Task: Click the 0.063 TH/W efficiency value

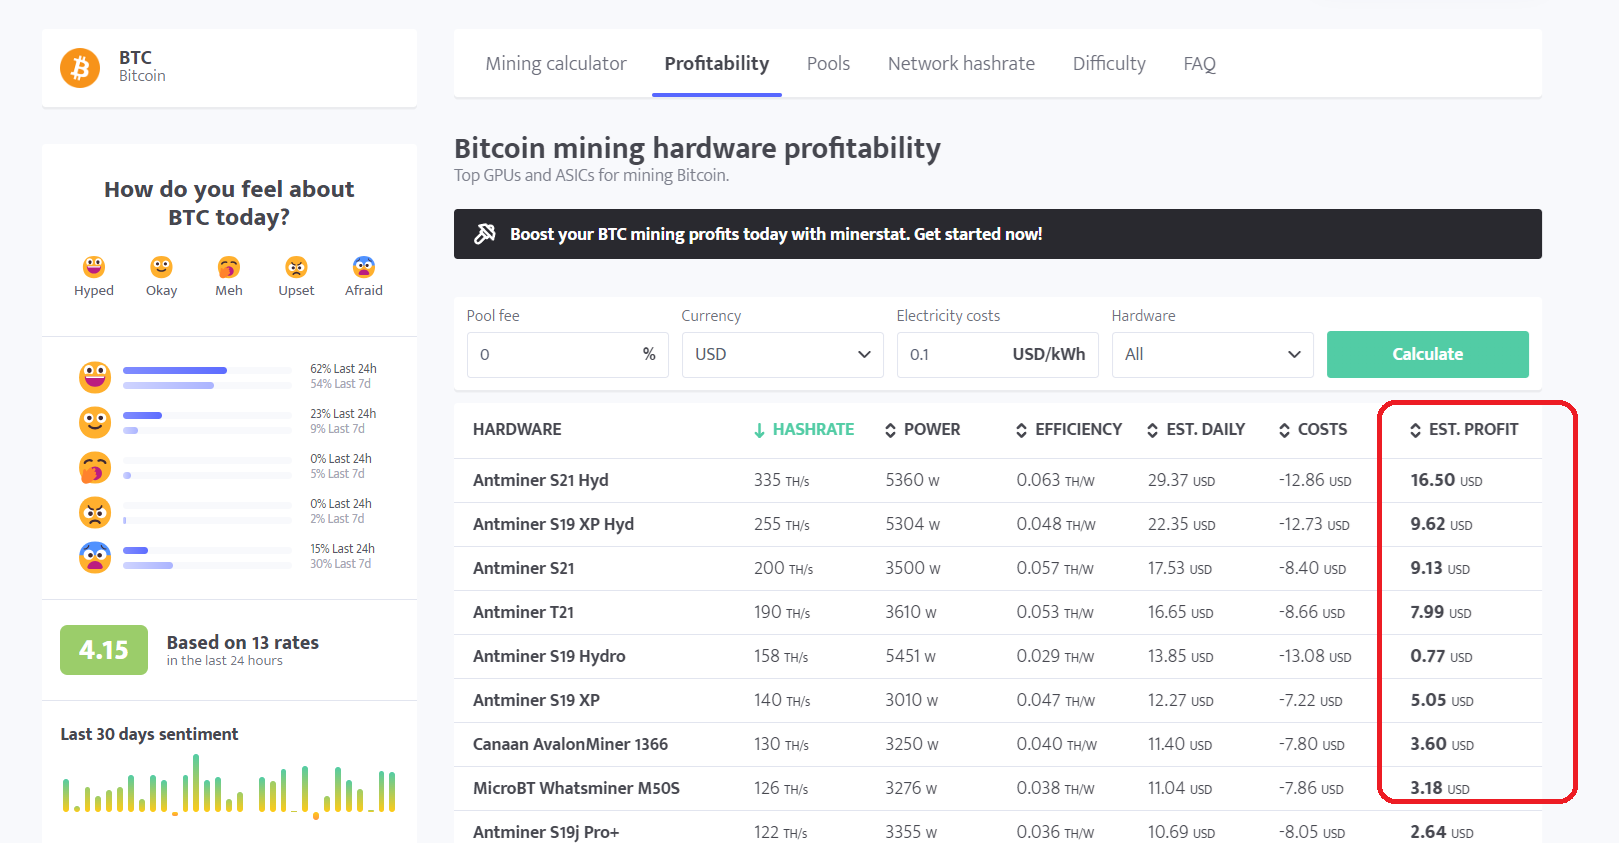Action: [x=1055, y=480]
